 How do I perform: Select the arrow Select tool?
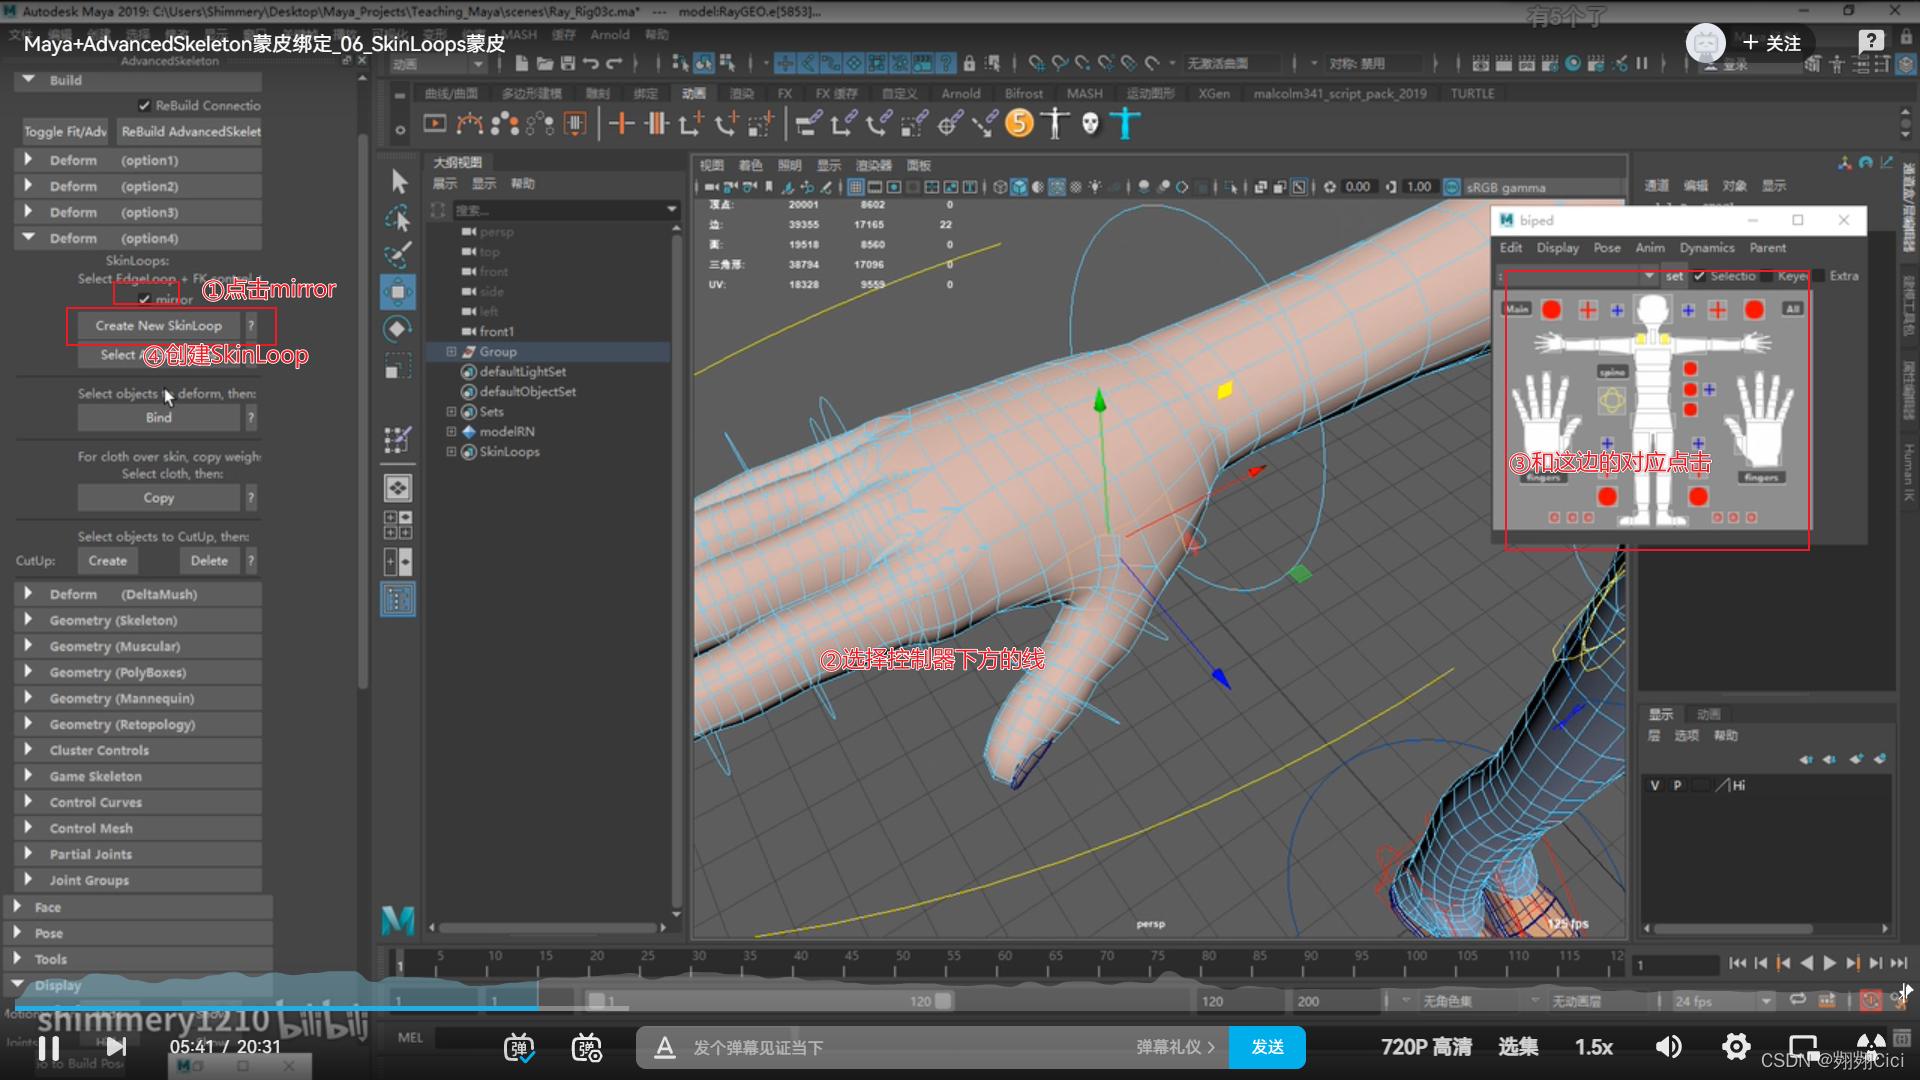[399, 181]
